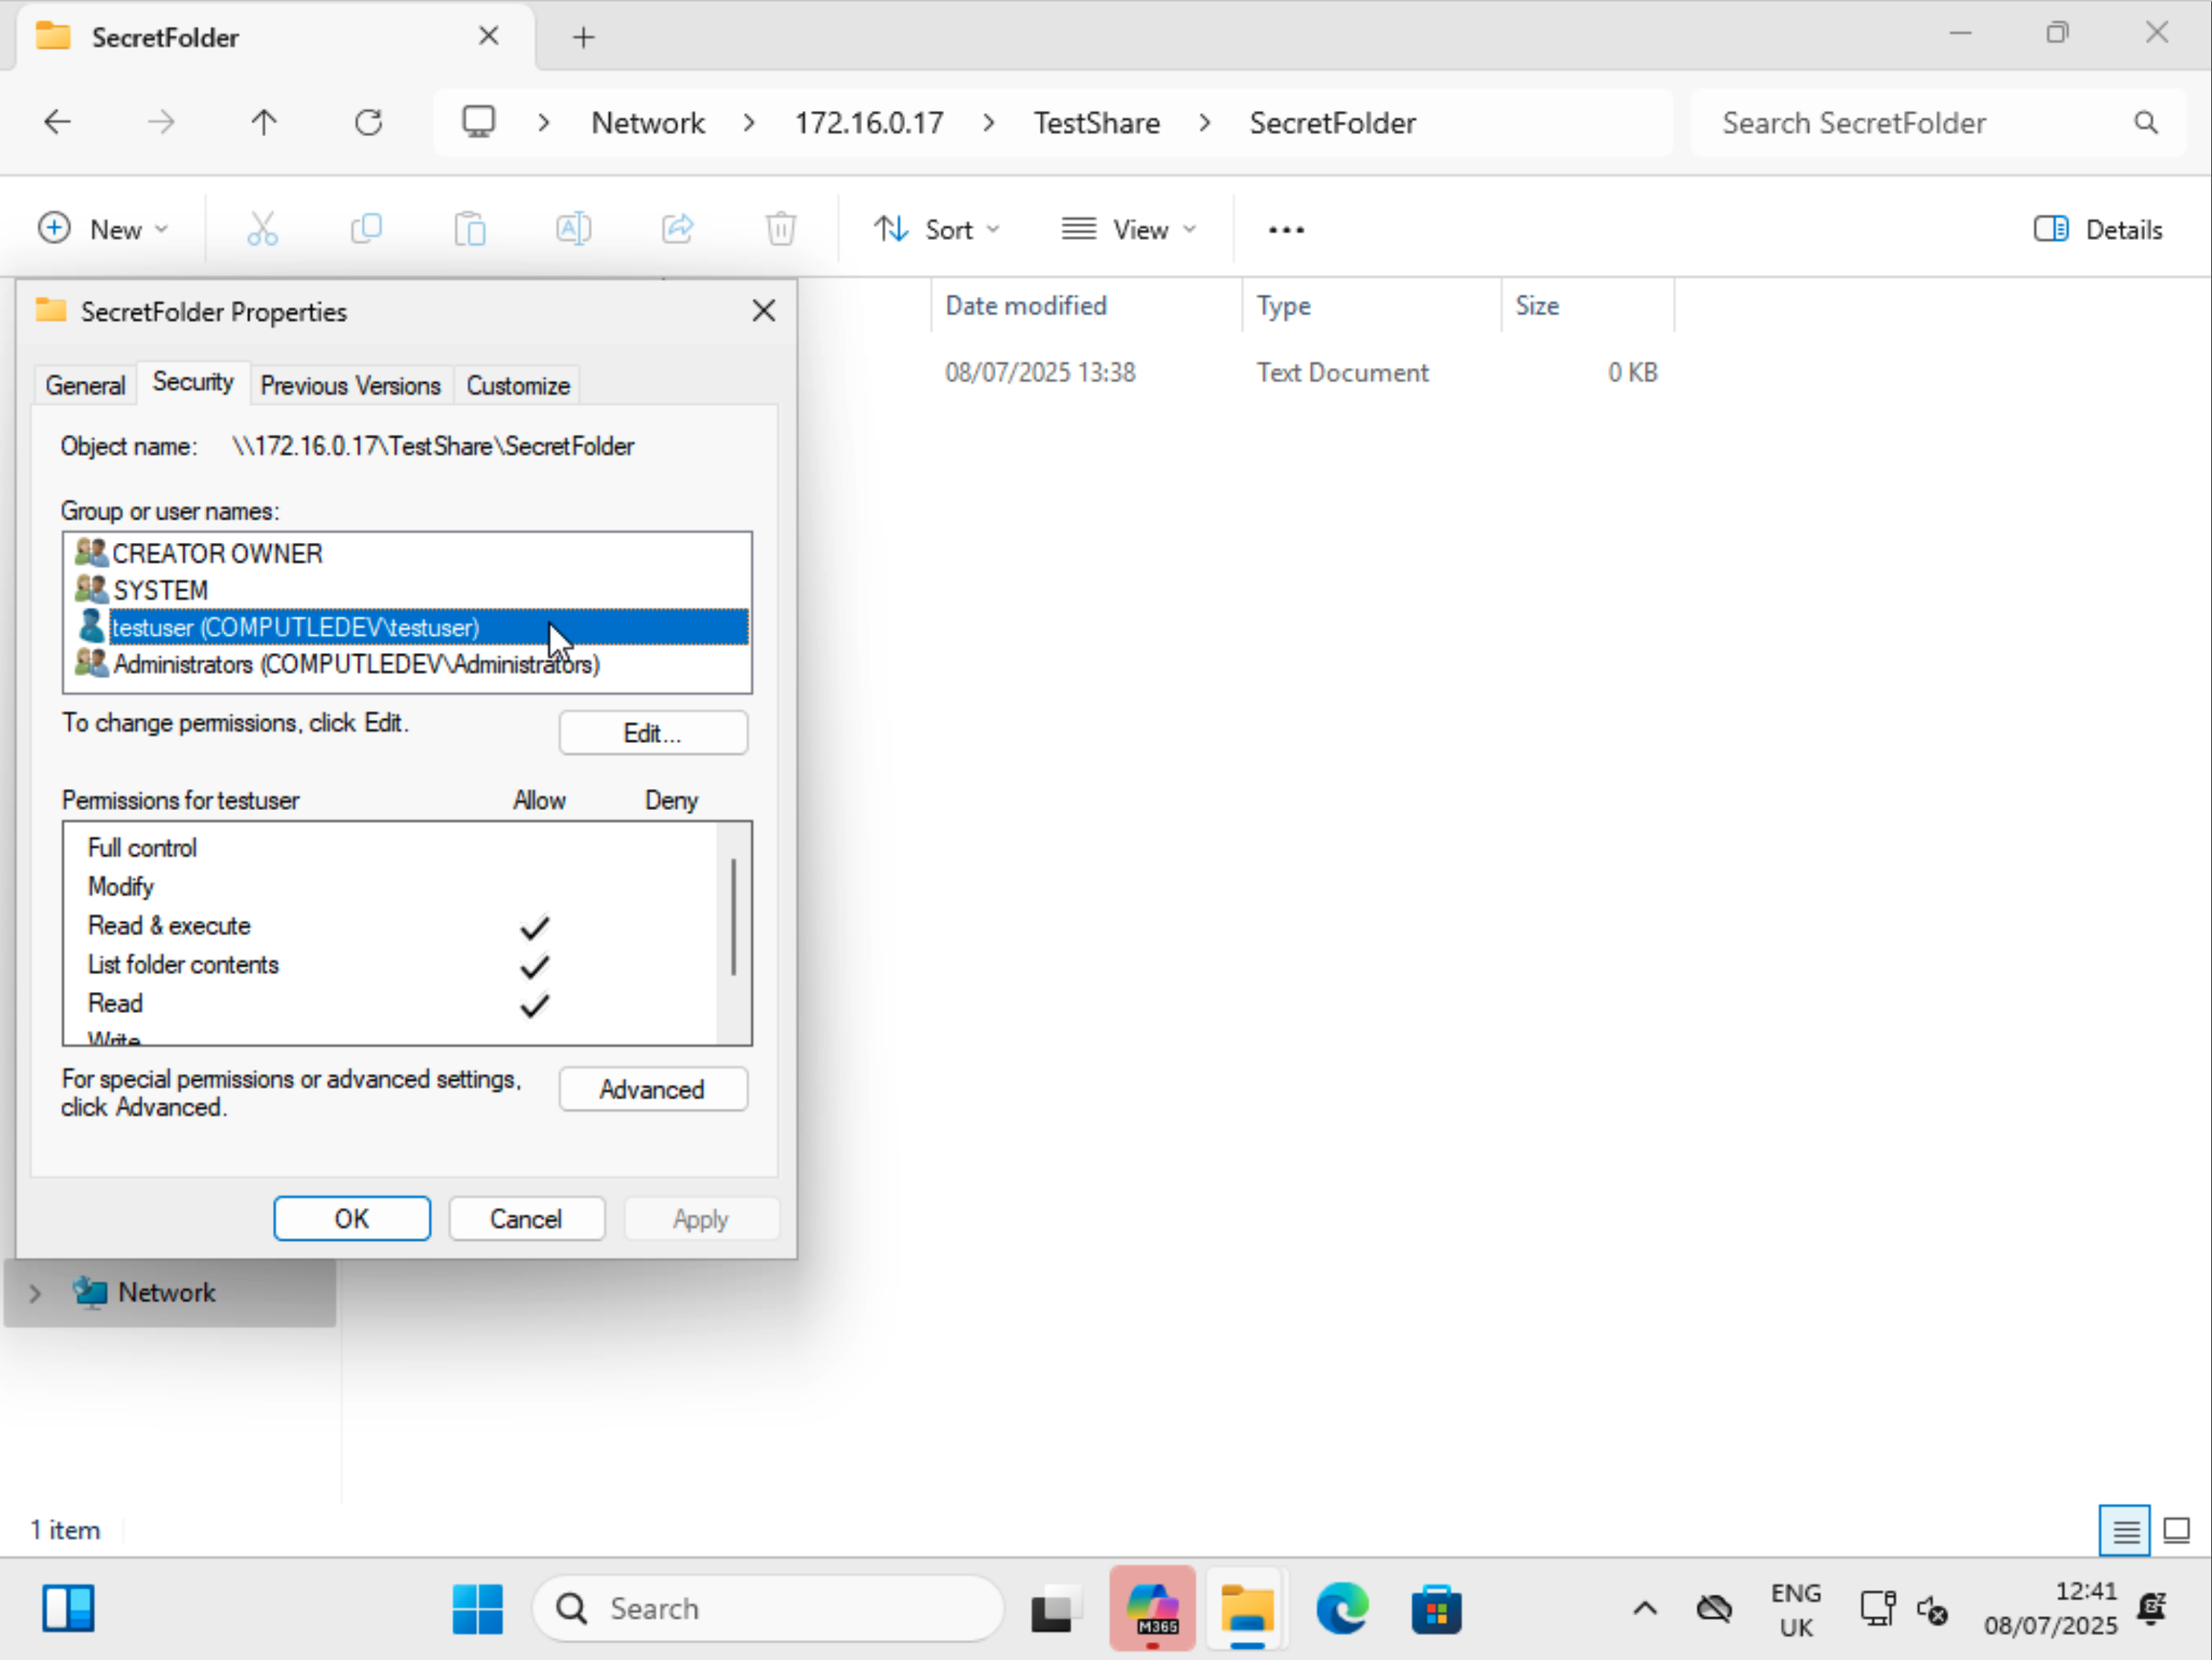
Task: Toggle the Details pane button
Action: click(x=2098, y=230)
